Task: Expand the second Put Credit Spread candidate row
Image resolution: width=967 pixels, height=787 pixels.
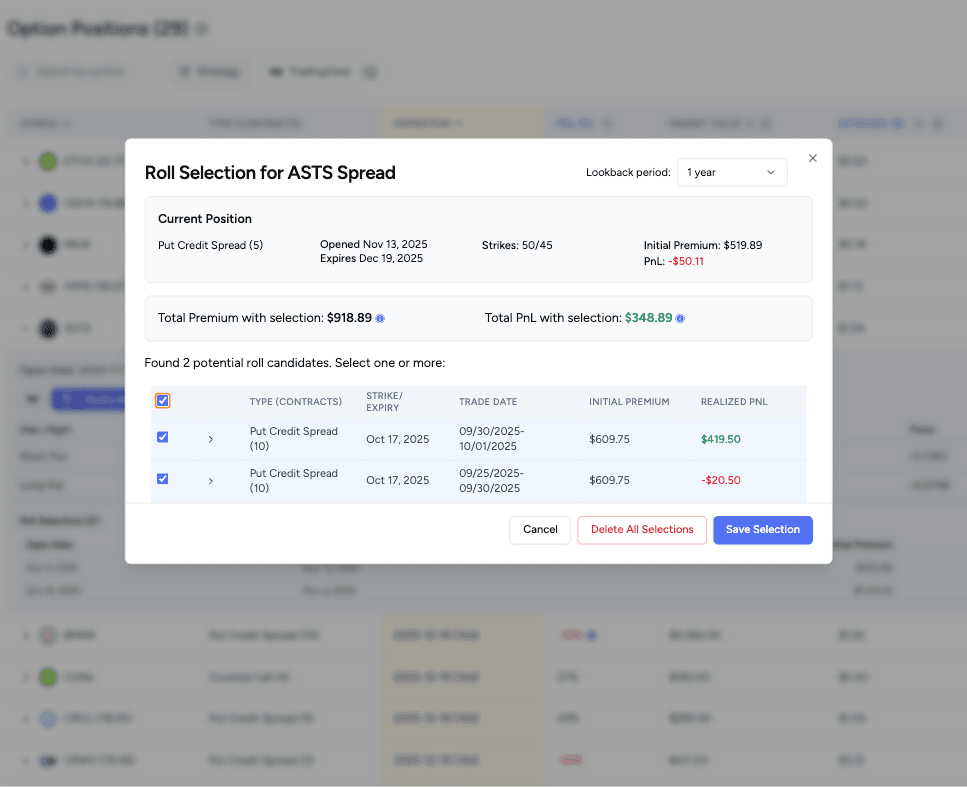Action: 210,479
